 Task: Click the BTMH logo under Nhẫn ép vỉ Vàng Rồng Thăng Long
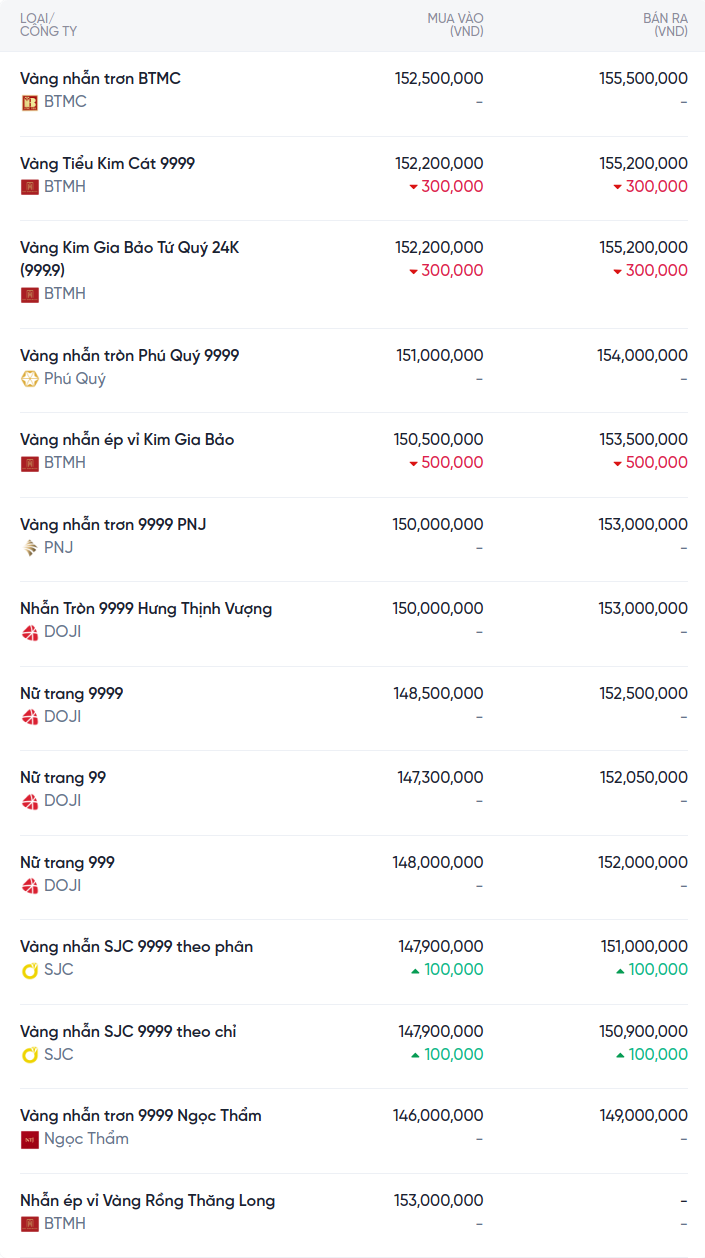tap(30, 1224)
